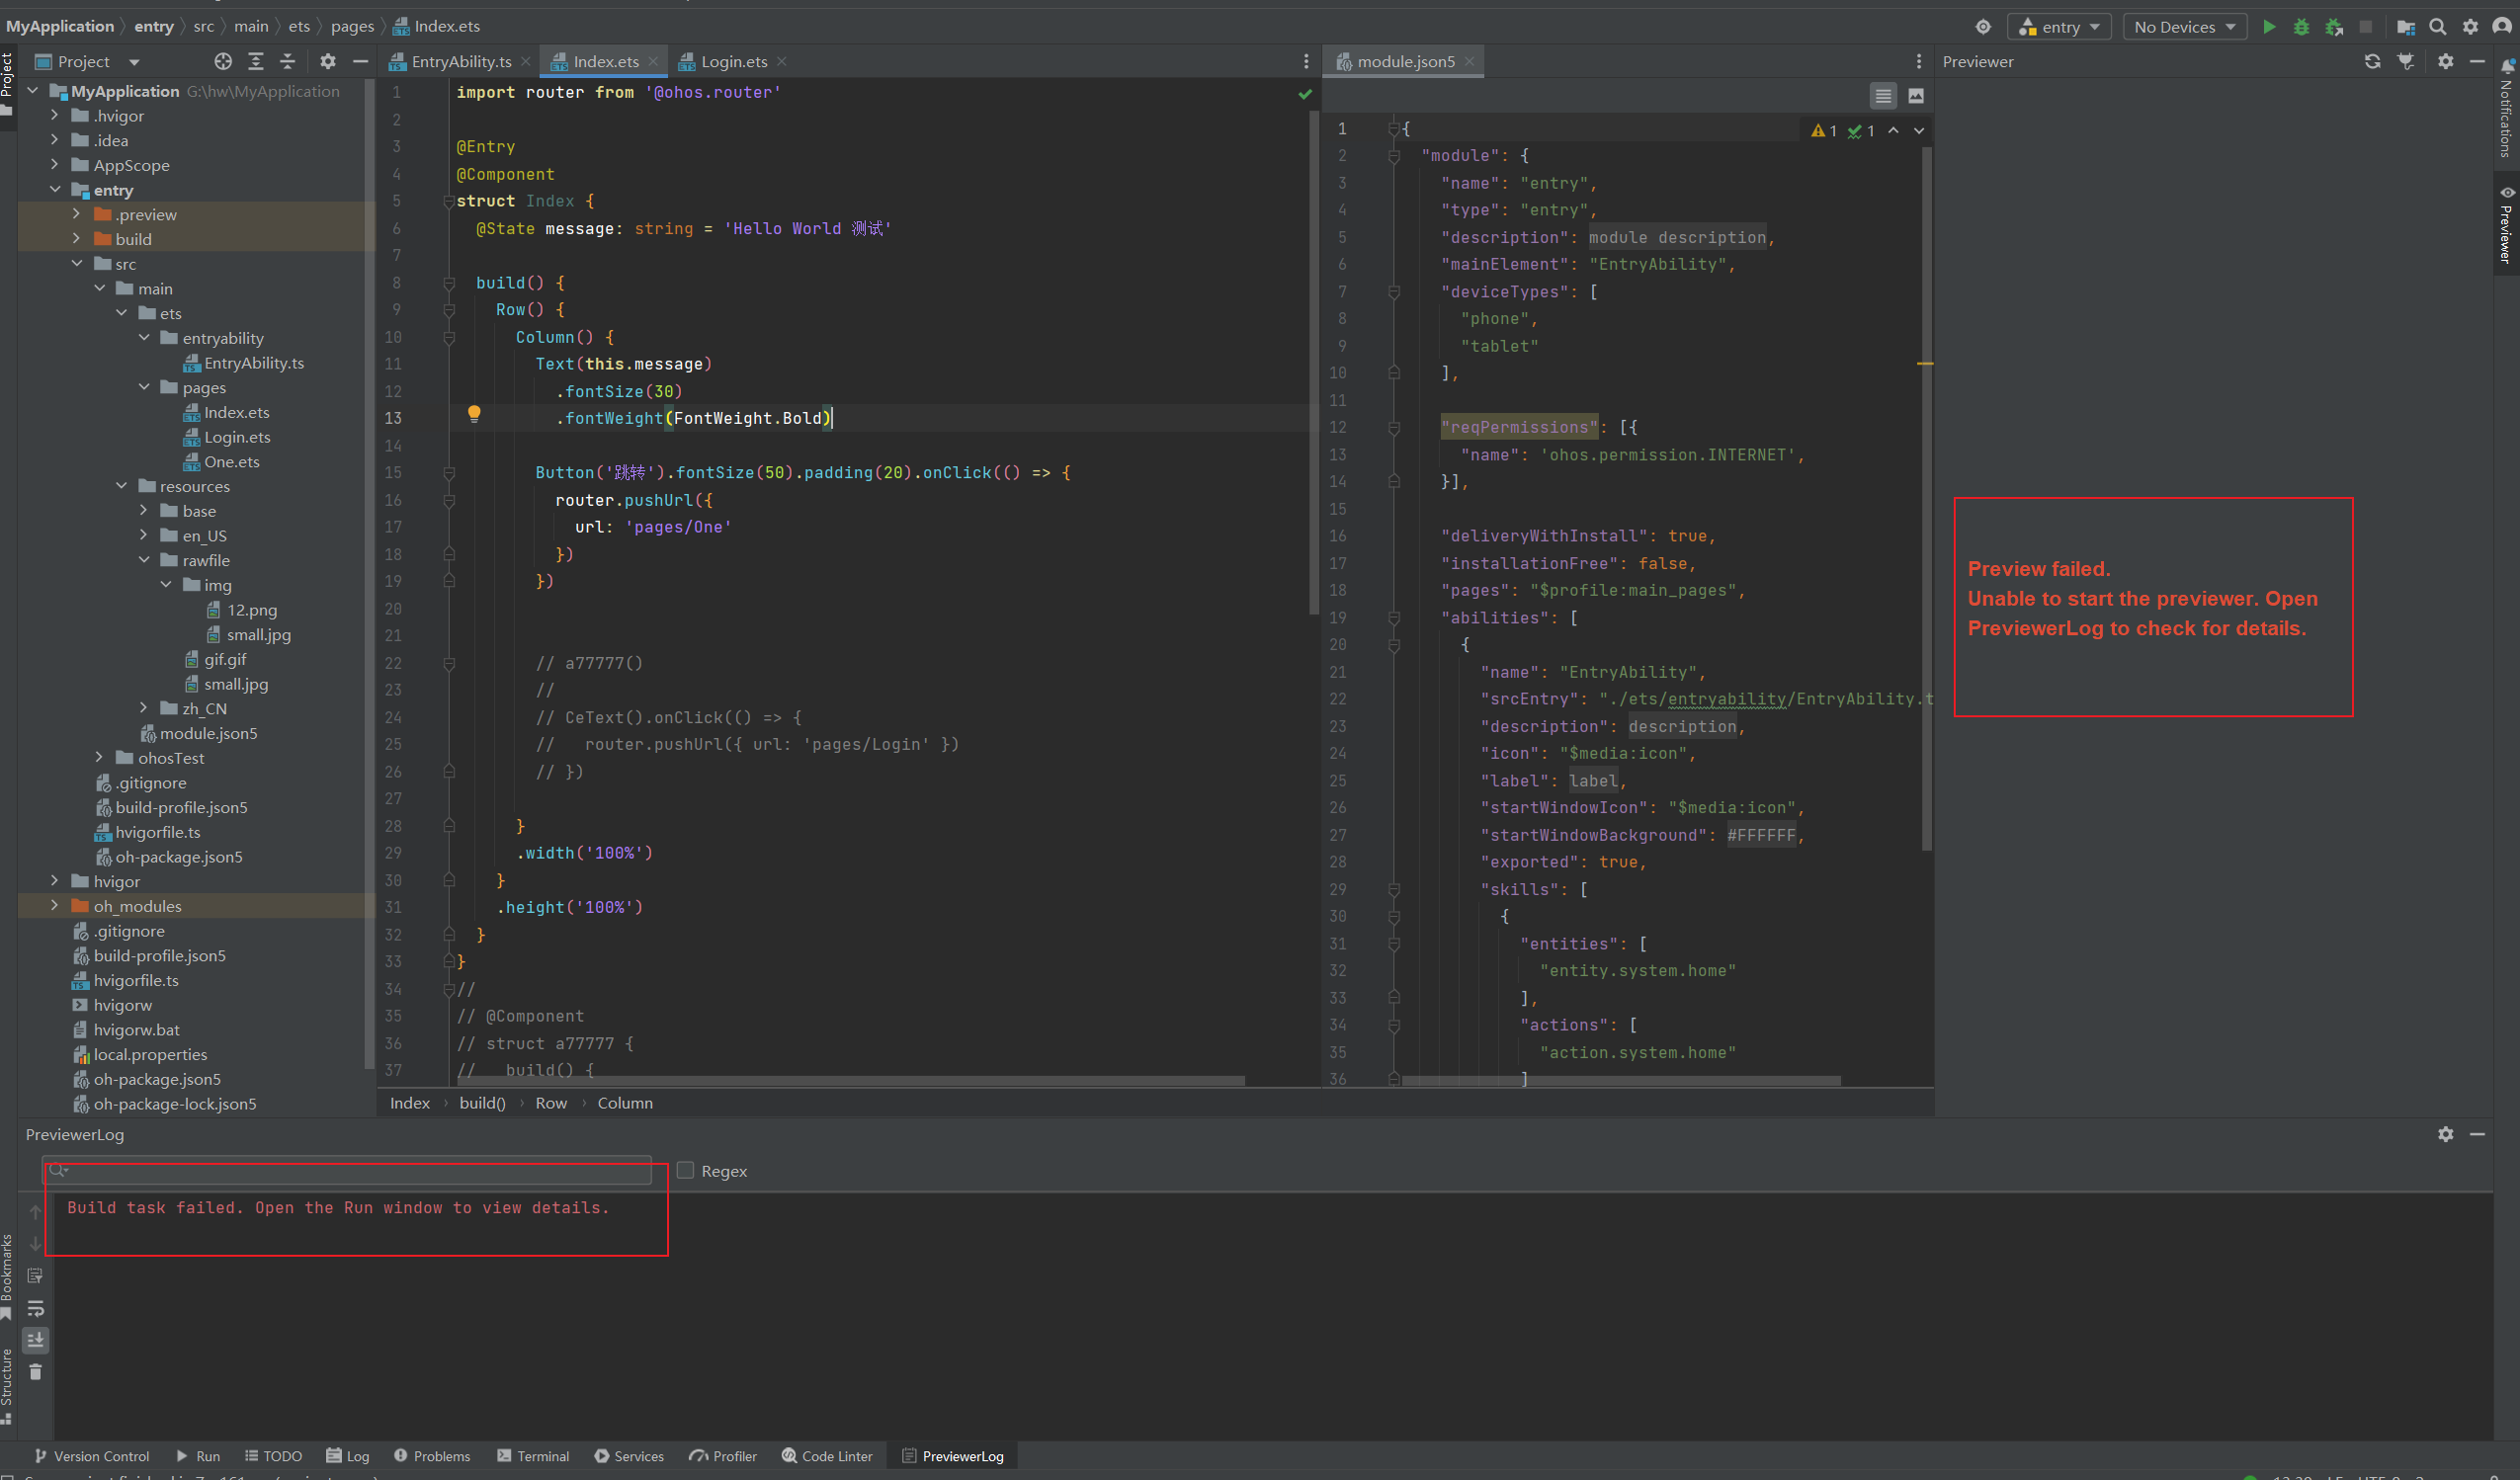Toggle fold marker beside "reqPermissions" line 12
Screen dimensions: 2520x1480
1394,428
